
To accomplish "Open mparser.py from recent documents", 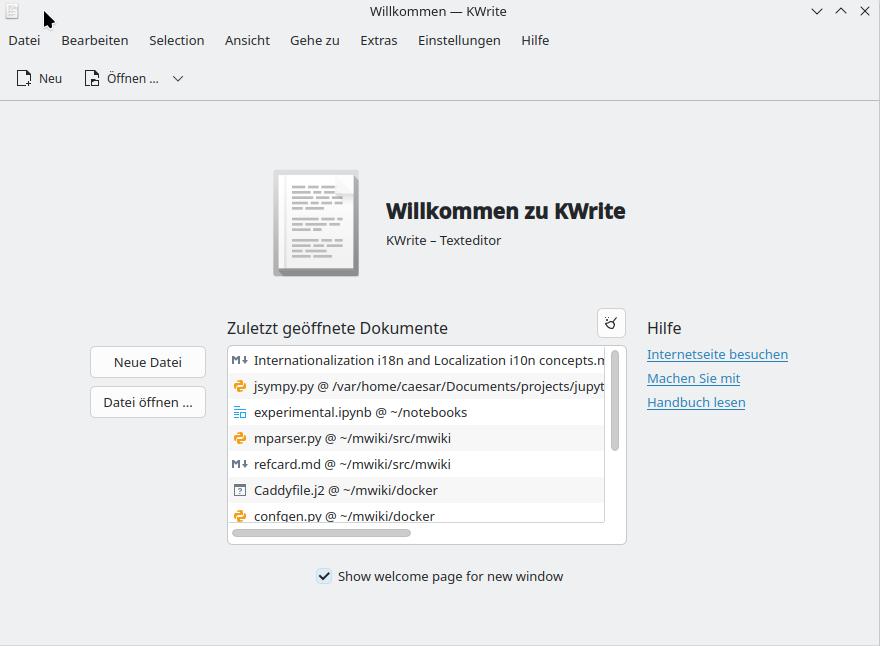I will click(352, 438).
